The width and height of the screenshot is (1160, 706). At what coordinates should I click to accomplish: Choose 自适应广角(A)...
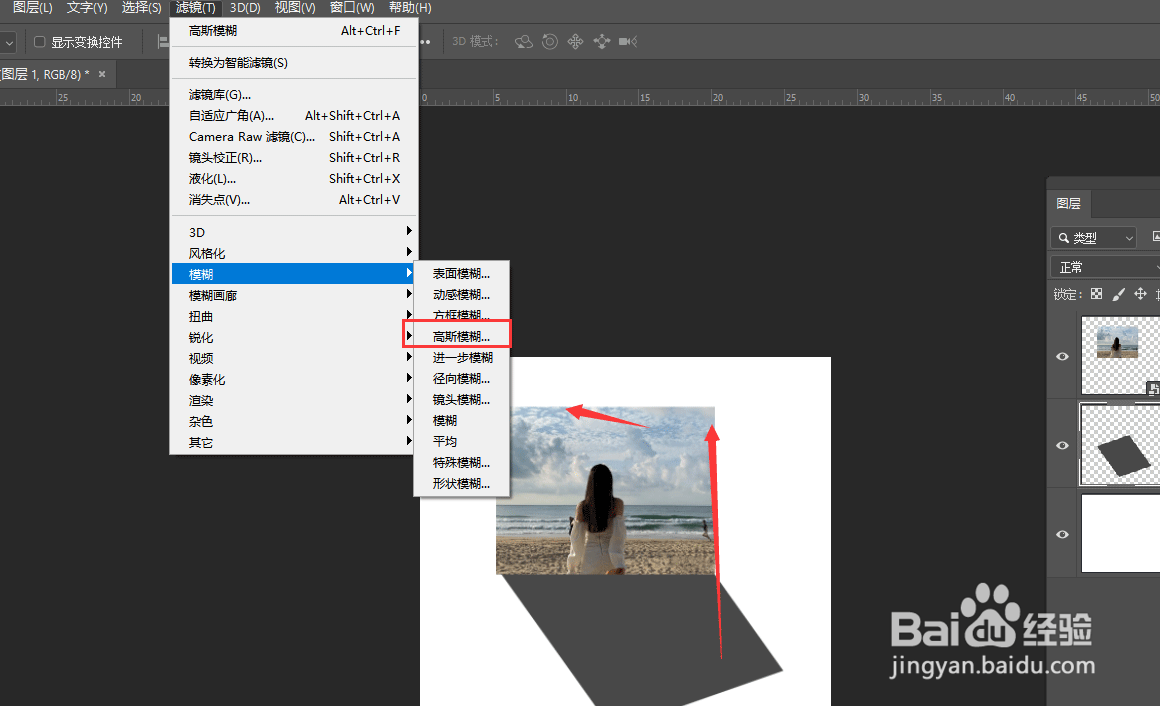click(294, 115)
